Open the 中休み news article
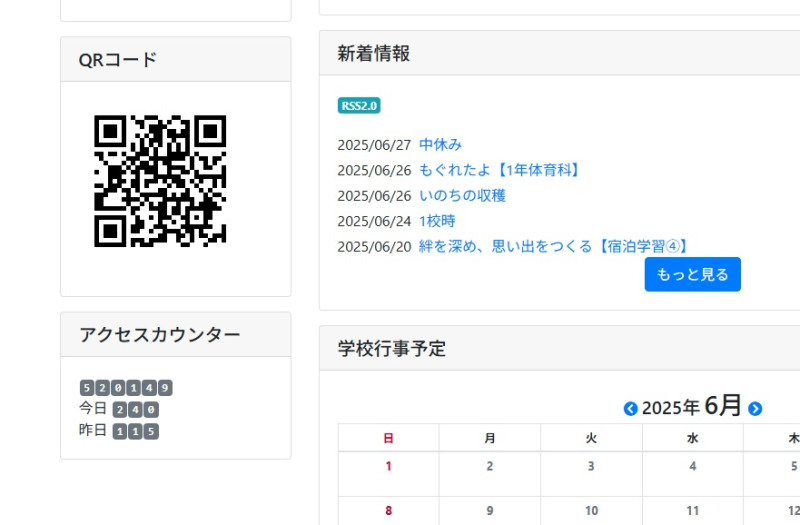 pyautogui.click(x=440, y=144)
